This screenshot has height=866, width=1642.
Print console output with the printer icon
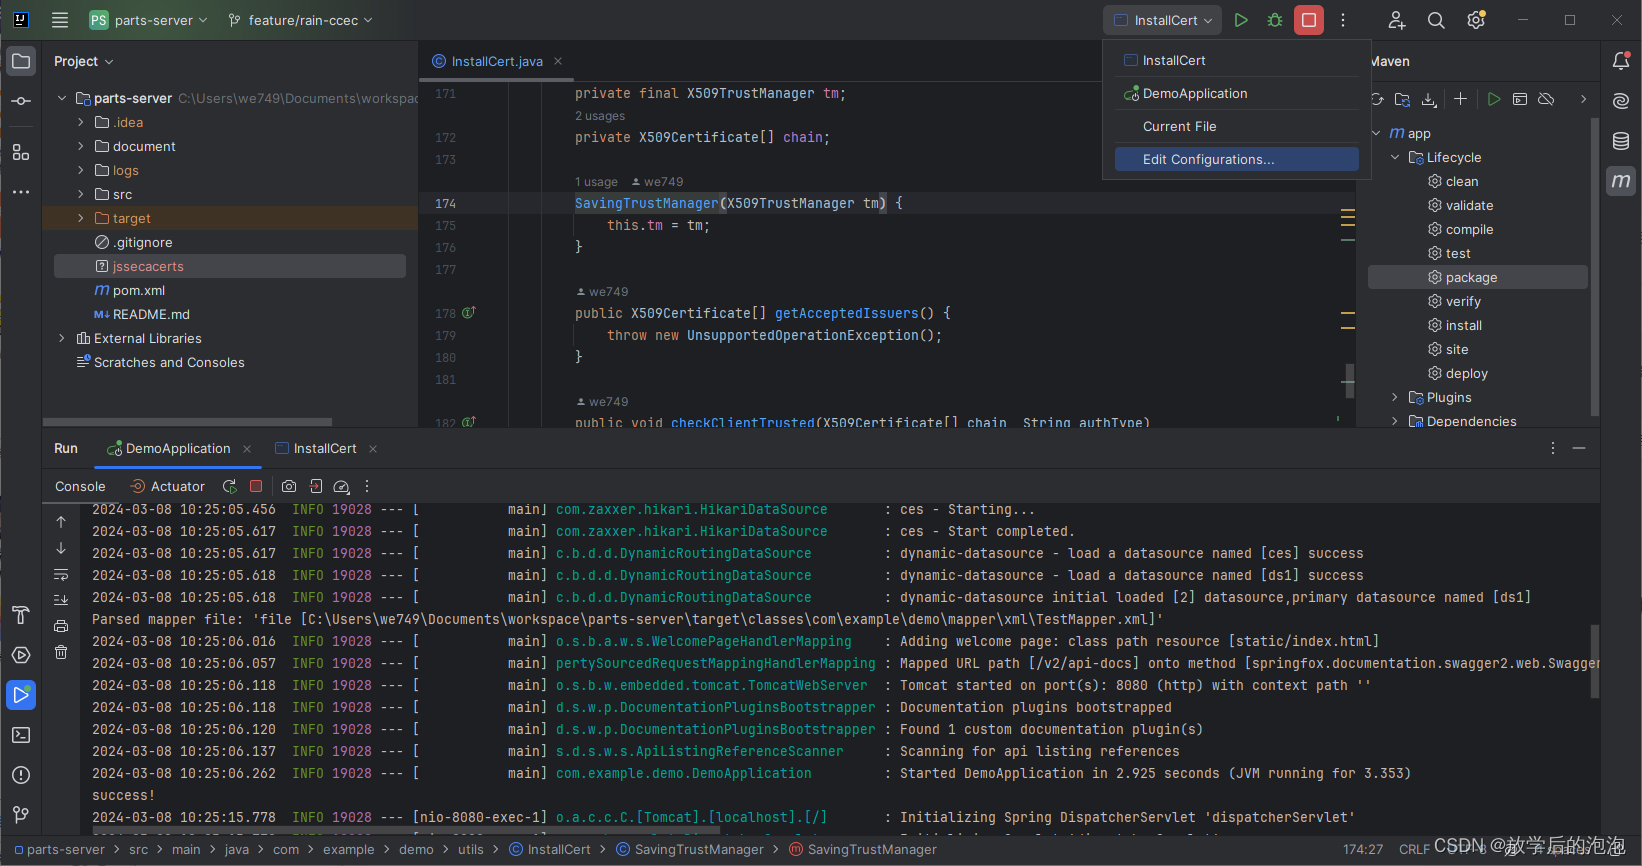point(61,626)
